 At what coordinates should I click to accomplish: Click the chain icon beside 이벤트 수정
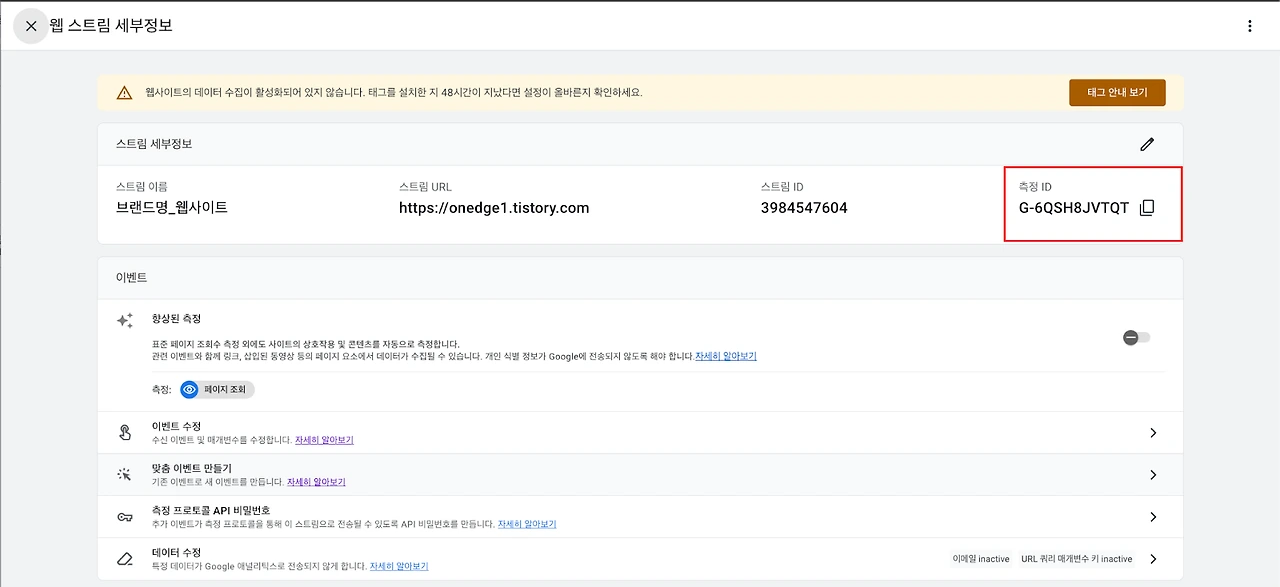click(x=124, y=432)
